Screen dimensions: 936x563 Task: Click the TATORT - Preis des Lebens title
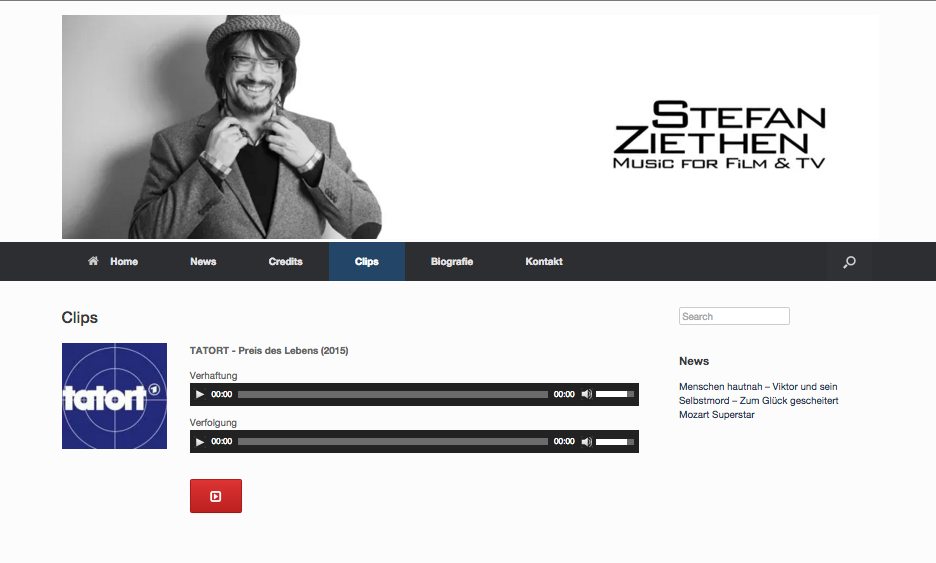pyautogui.click(x=269, y=351)
